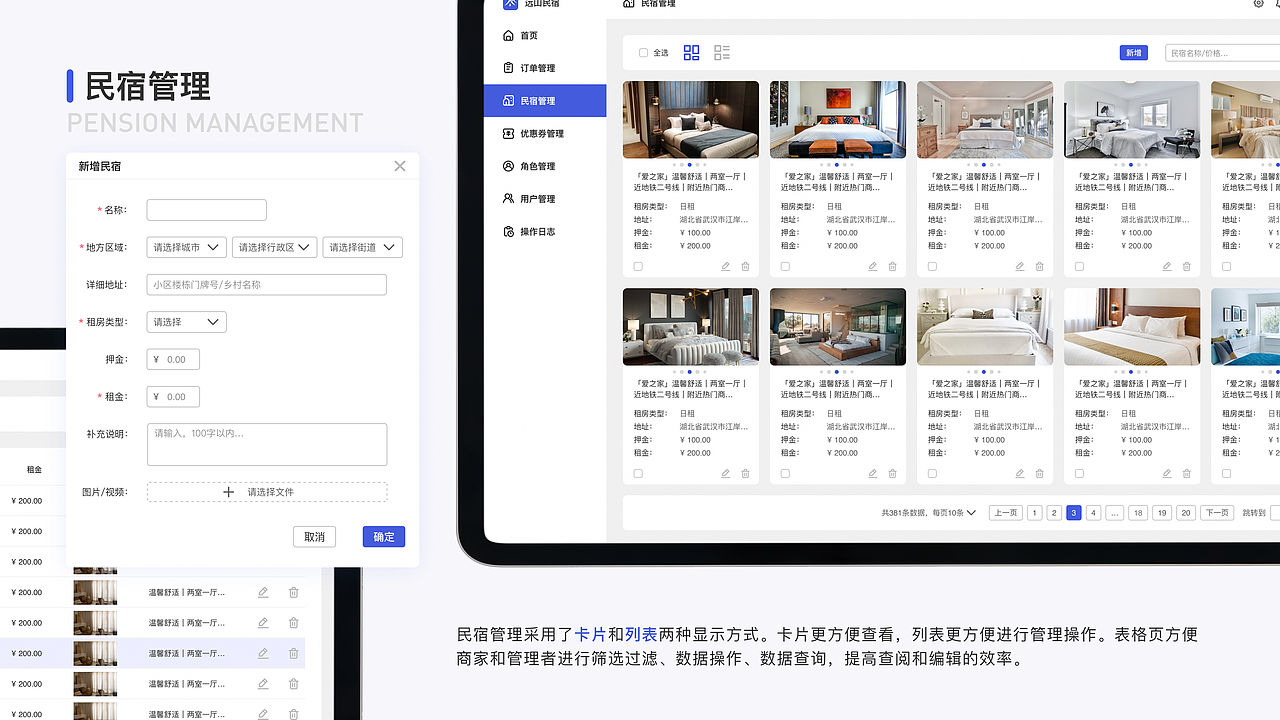Image resolution: width=1280 pixels, height=720 pixels.
Task: Delete the third card in bottom row
Action: pos(1039,474)
